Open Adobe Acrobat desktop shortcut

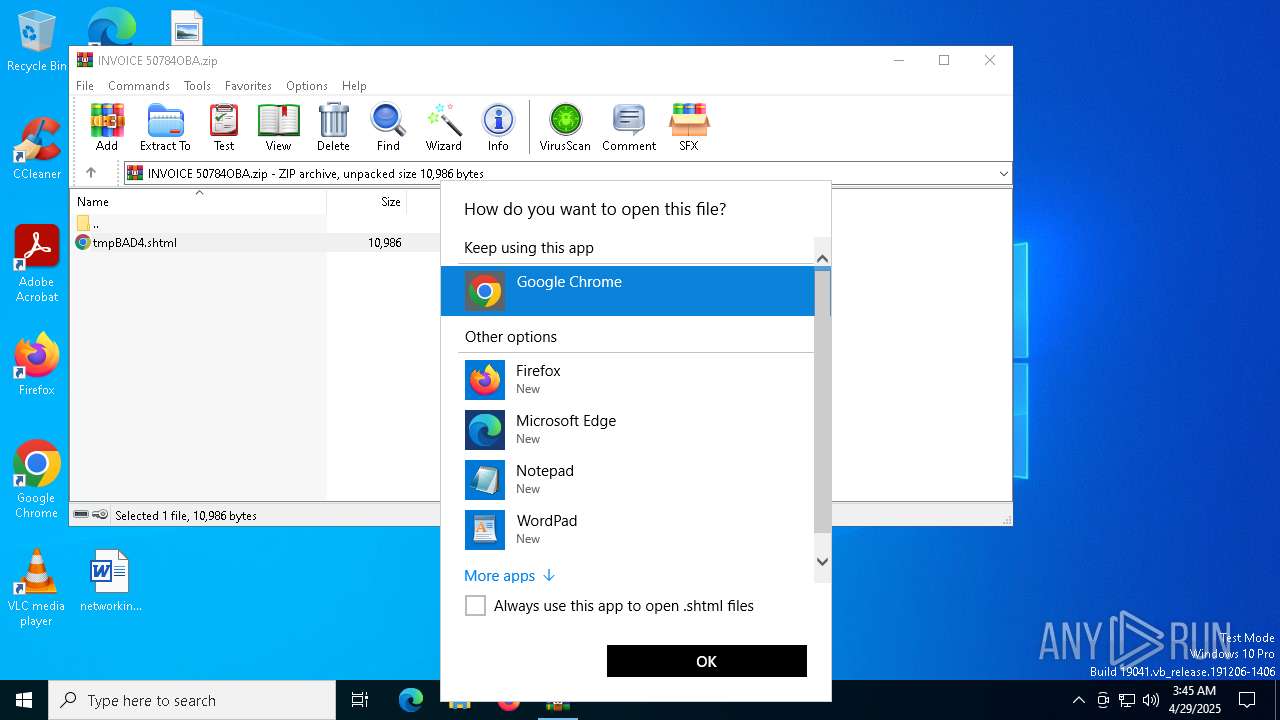click(x=36, y=263)
